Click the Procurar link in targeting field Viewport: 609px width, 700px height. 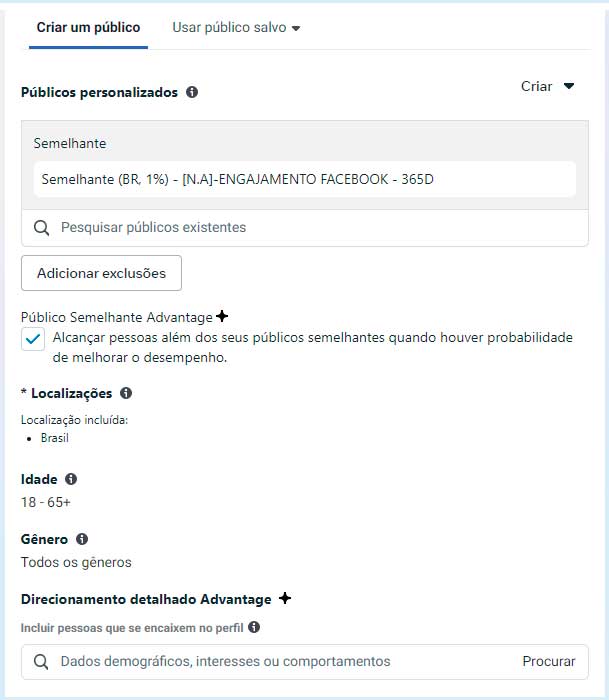[x=549, y=661]
